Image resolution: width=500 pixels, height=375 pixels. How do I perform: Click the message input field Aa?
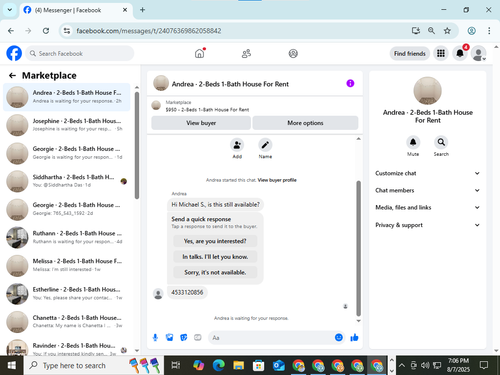coord(272,338)
